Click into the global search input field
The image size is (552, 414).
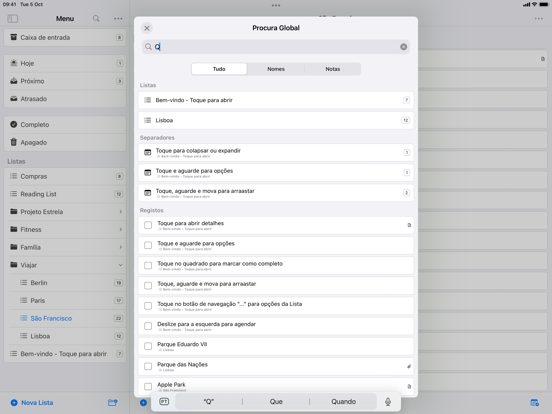point(276,47)
